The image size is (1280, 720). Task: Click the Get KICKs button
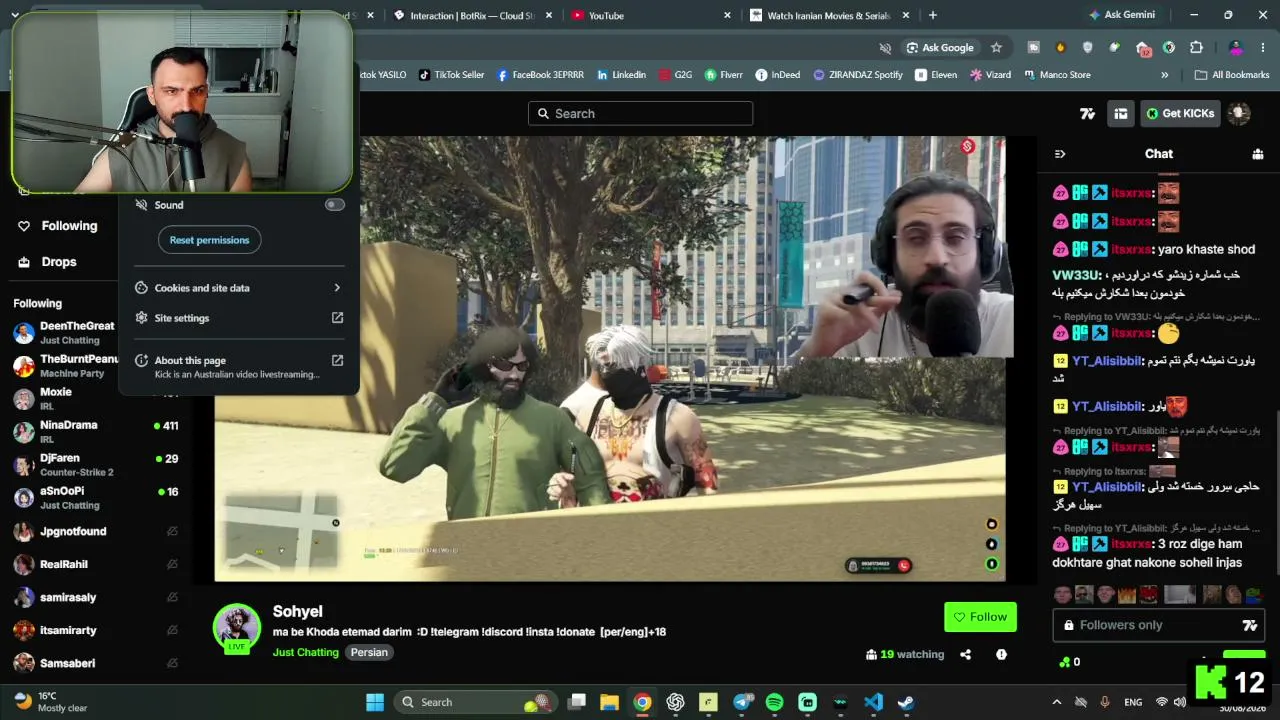(x=1180, y=114)
